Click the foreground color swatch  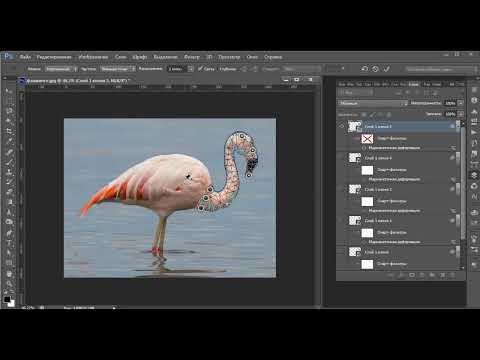7,299
